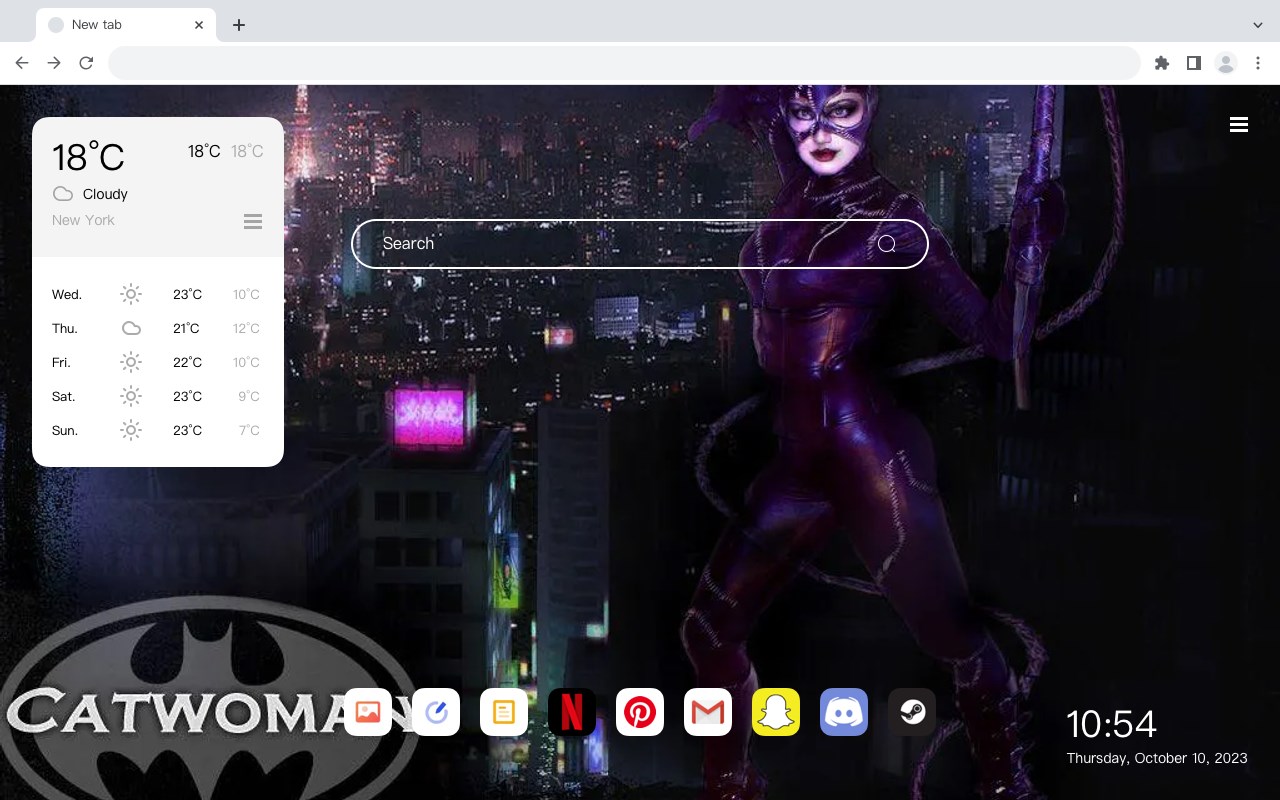Image resolution: width=1280 pixels, height=800 pixels.
Task: Close the New tab tab
Action: [x=199, y=25]
